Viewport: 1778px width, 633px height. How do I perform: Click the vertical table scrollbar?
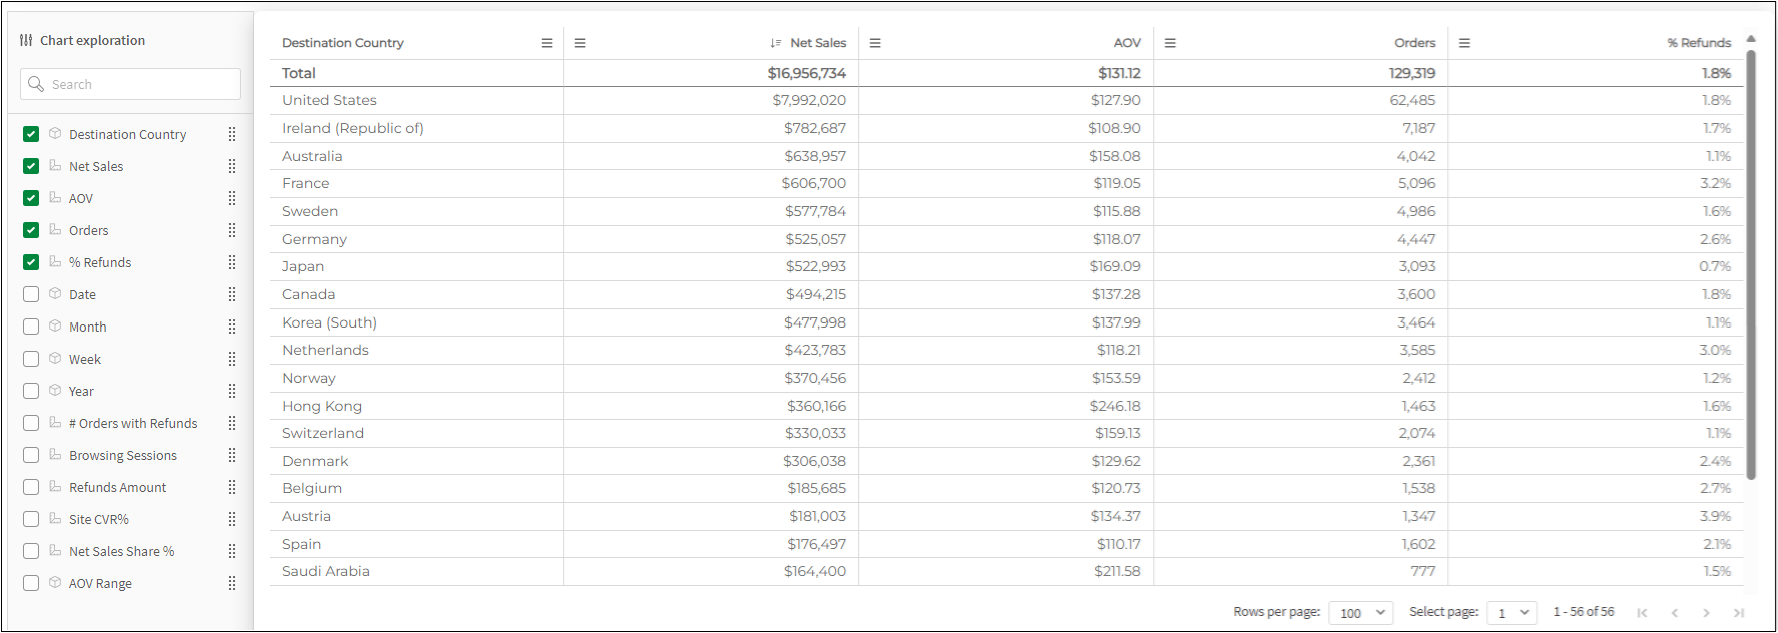click(x=1751, y=265)
